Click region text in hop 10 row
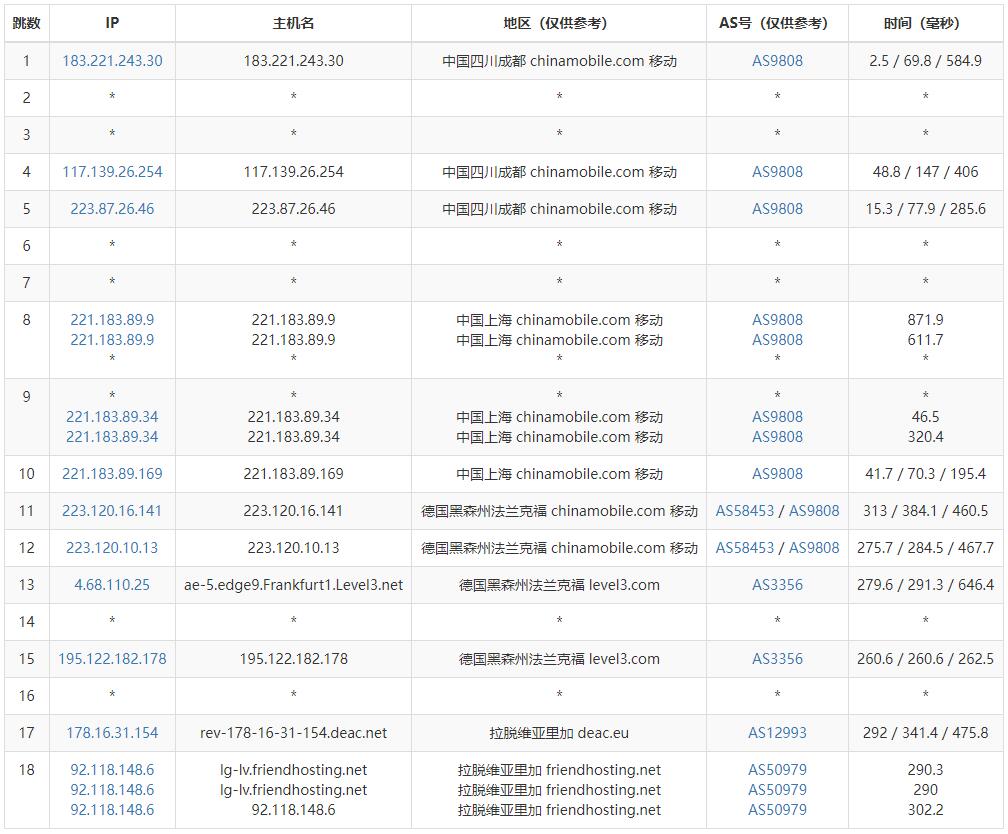 (559, 474)
